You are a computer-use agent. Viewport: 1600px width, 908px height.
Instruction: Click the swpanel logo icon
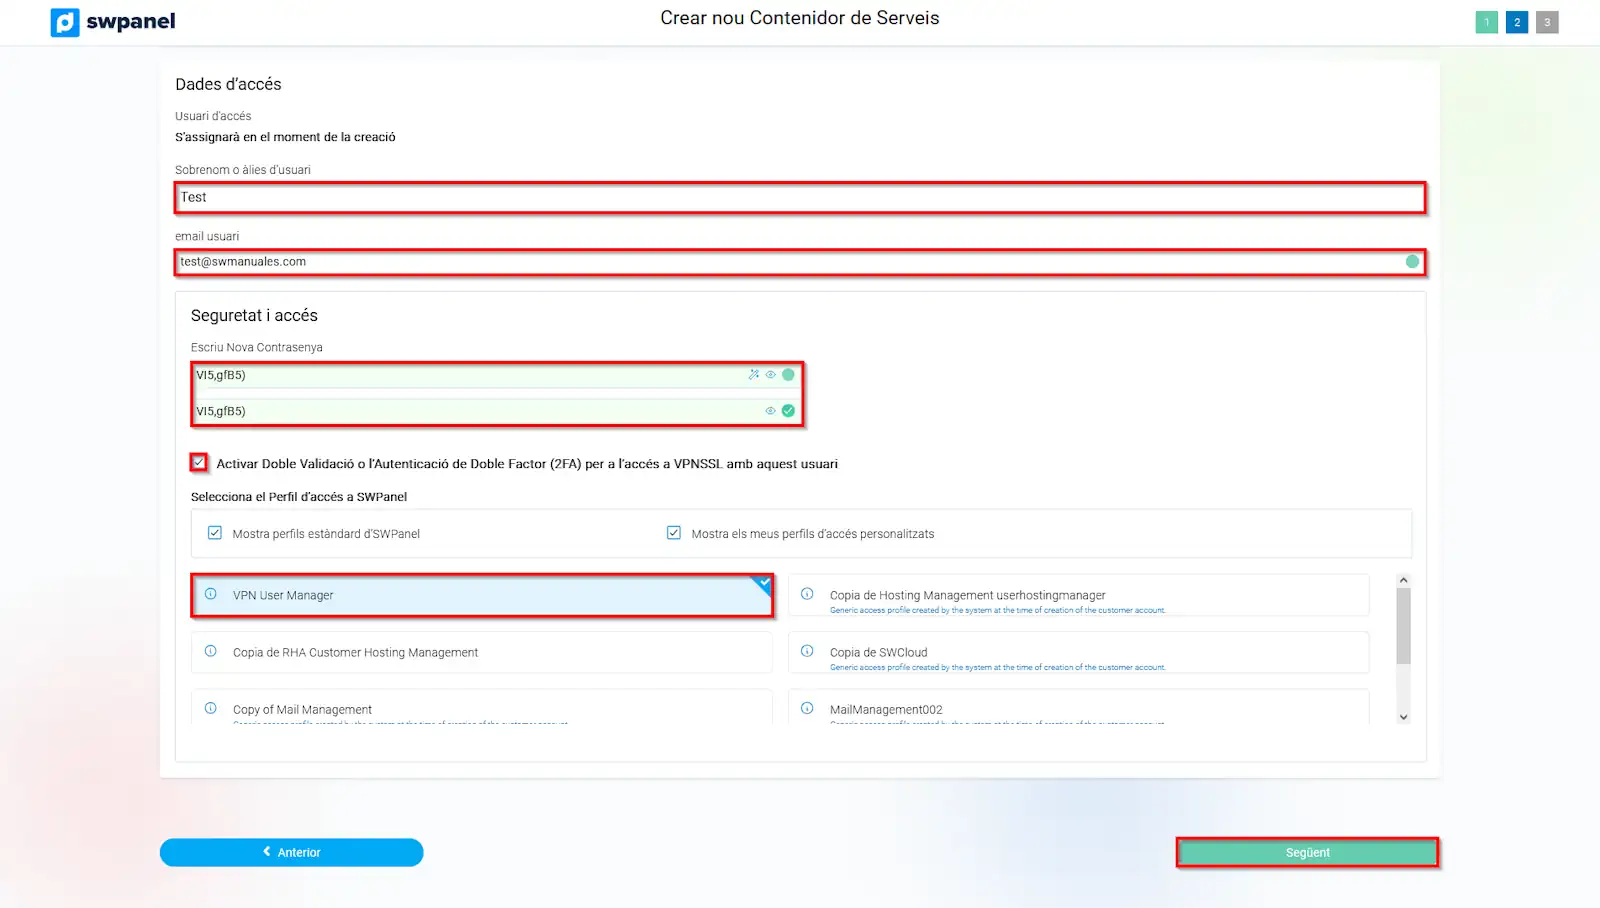[x=65, y=22]
